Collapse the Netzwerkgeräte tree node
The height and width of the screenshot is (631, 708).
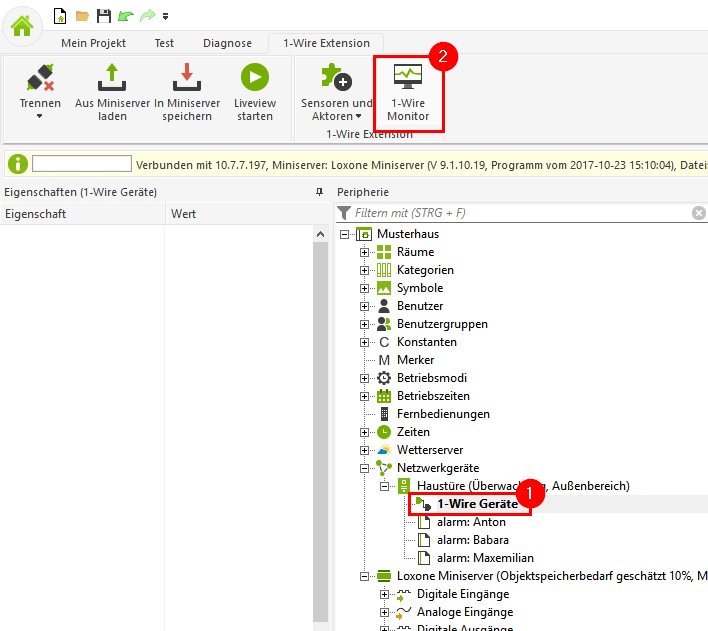pyautogui.click(x=365, y=468)
